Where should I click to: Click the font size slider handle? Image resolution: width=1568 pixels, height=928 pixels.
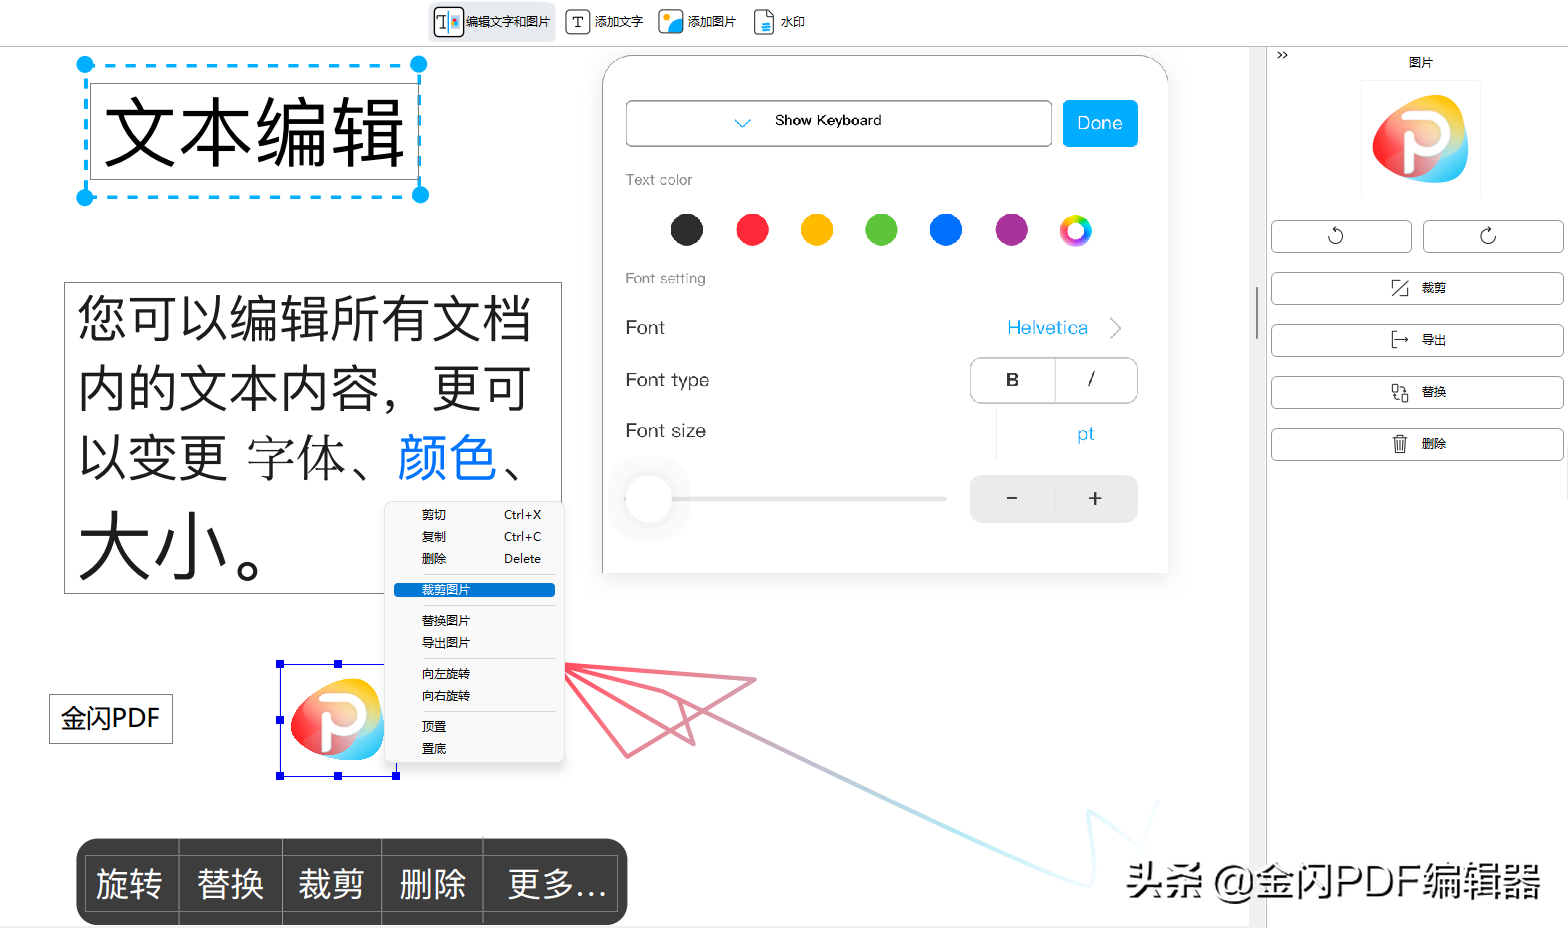649,498
